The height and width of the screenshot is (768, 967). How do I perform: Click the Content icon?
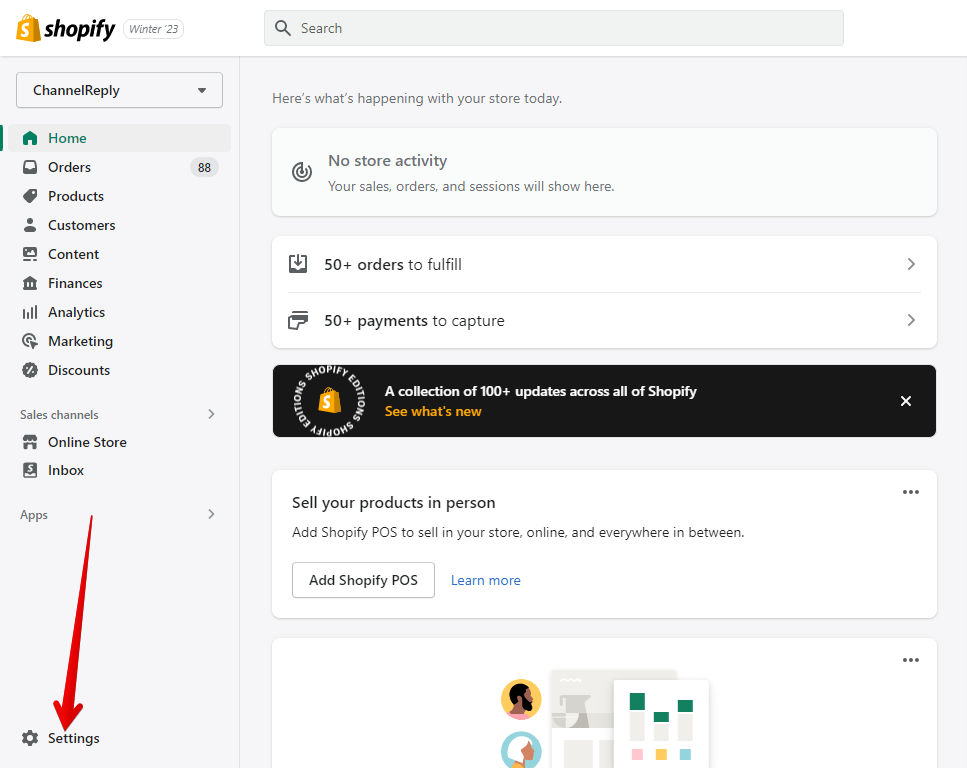coord(30,254)
